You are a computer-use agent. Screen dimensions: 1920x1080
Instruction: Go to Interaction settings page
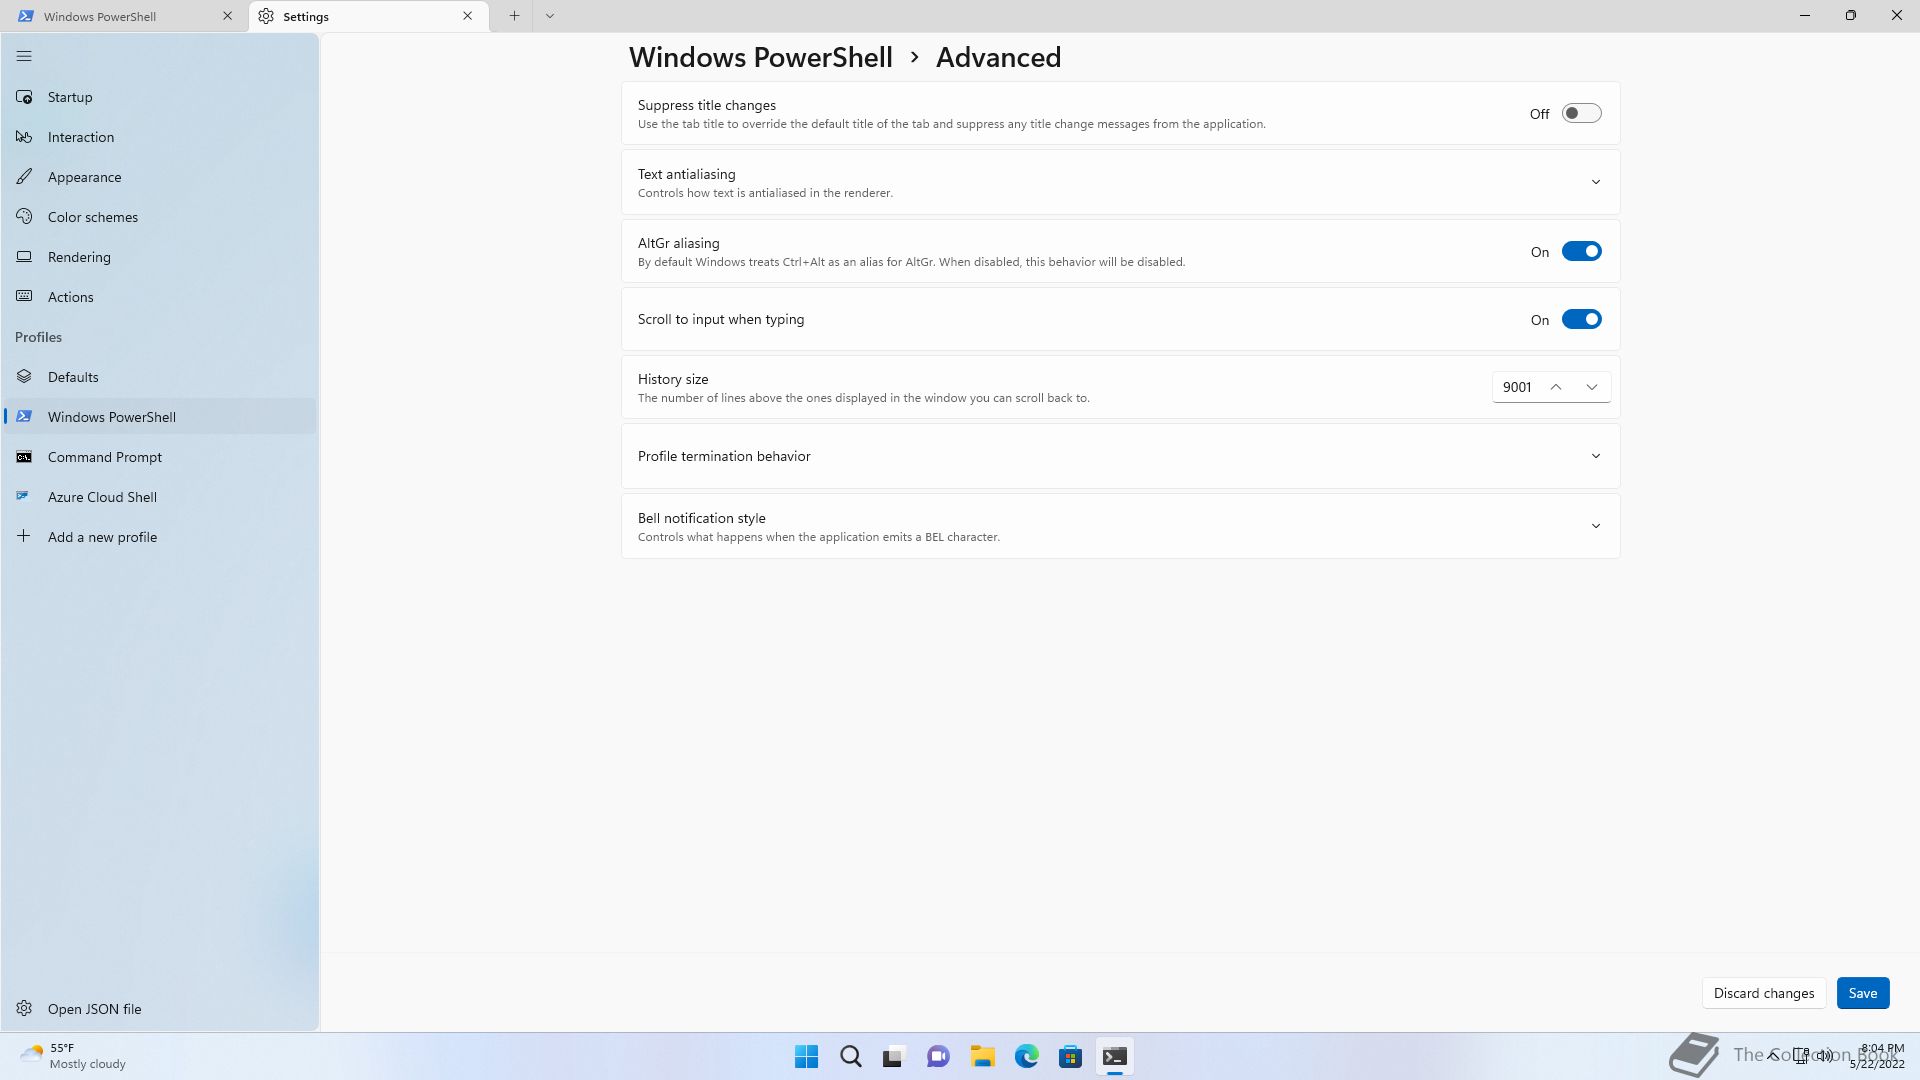[x=160, y=137]
